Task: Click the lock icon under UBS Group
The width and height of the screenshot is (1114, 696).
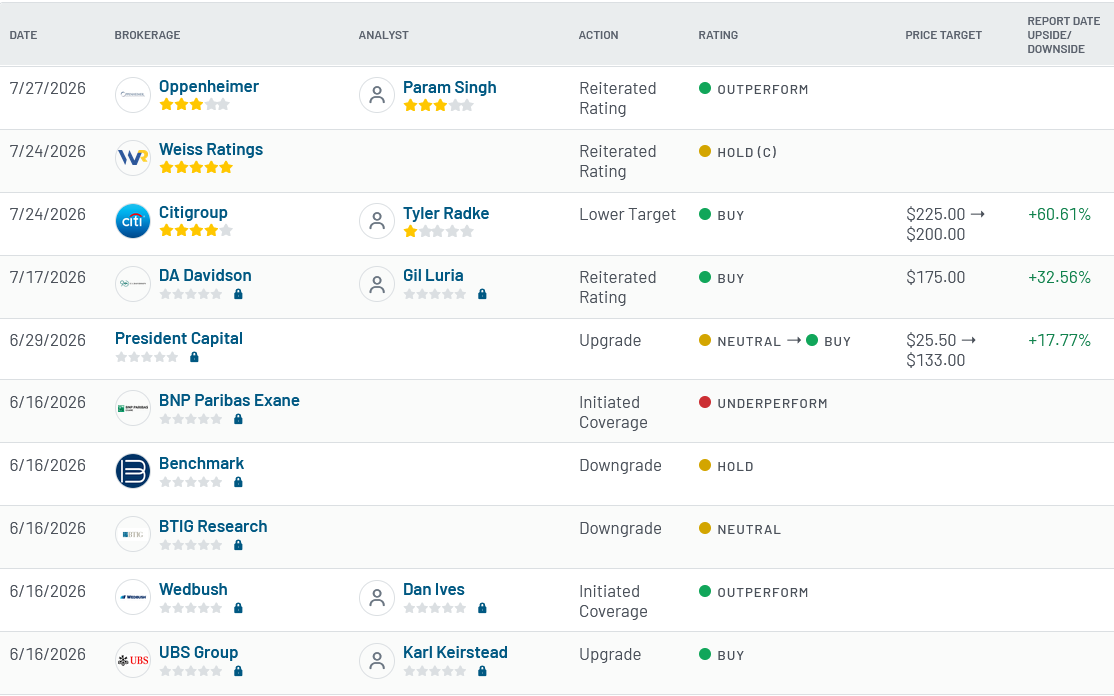Action: click(239, 671)
